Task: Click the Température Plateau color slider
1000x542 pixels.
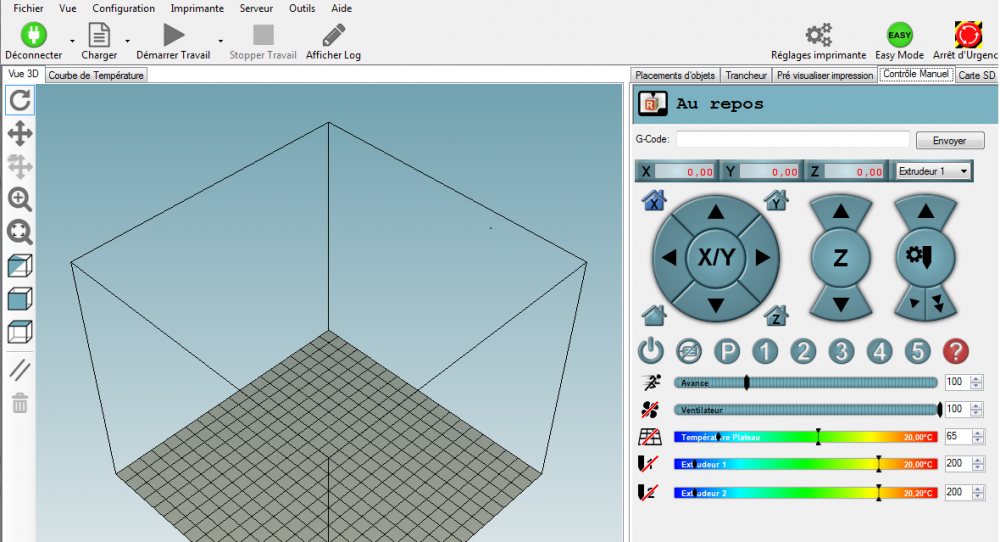Action: pos(805,437)
